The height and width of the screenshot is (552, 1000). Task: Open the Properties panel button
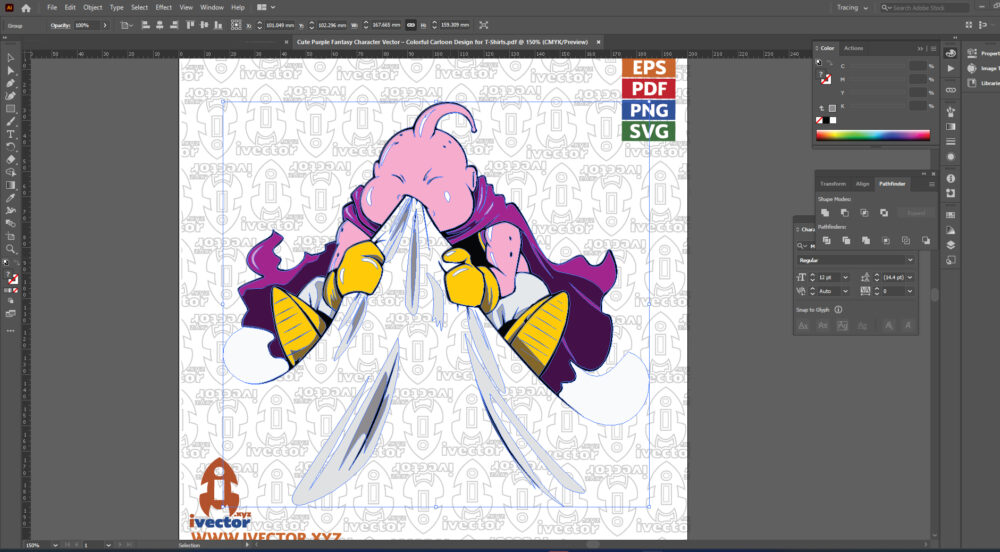(983, 54)
